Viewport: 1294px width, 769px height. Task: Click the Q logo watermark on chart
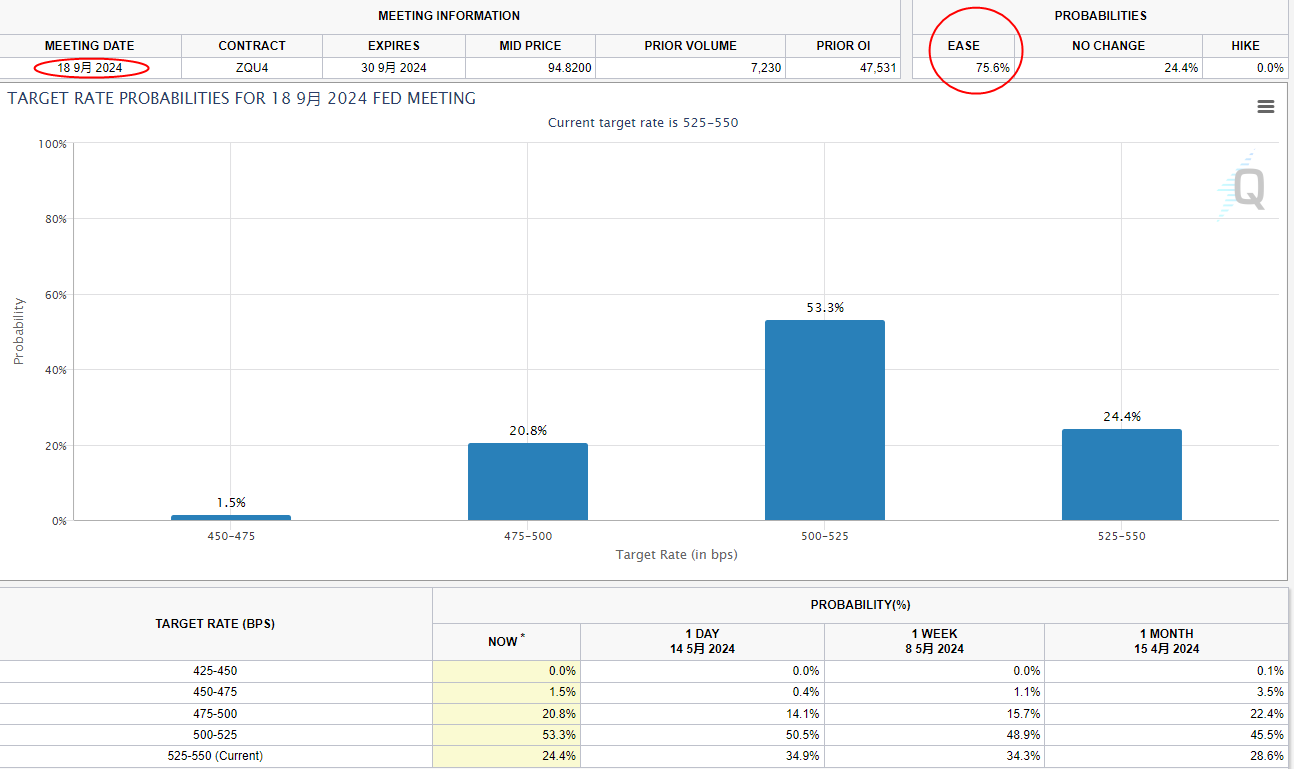pyautogui.click(x=1245, y=187)
